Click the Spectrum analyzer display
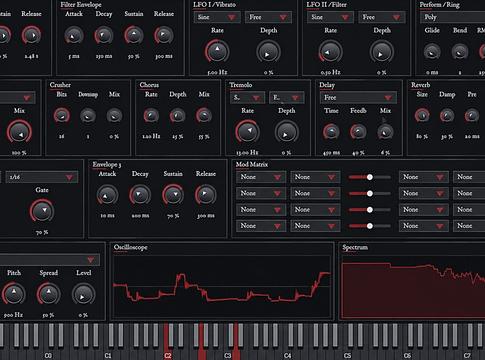Image resolution: width=485 pixels, height=360 pixels. 413,288
